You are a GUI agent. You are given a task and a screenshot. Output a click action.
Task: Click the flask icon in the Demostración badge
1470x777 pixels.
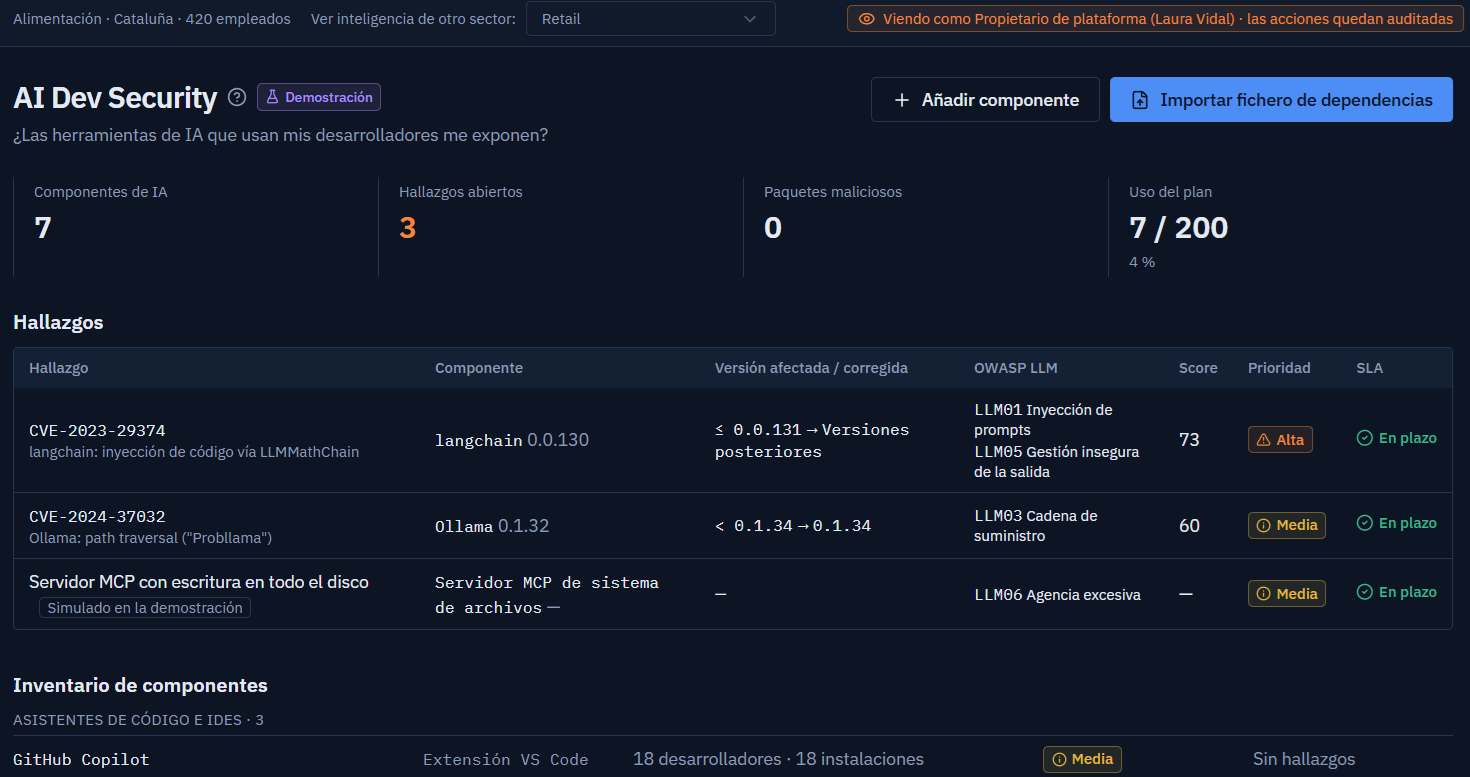272,97
